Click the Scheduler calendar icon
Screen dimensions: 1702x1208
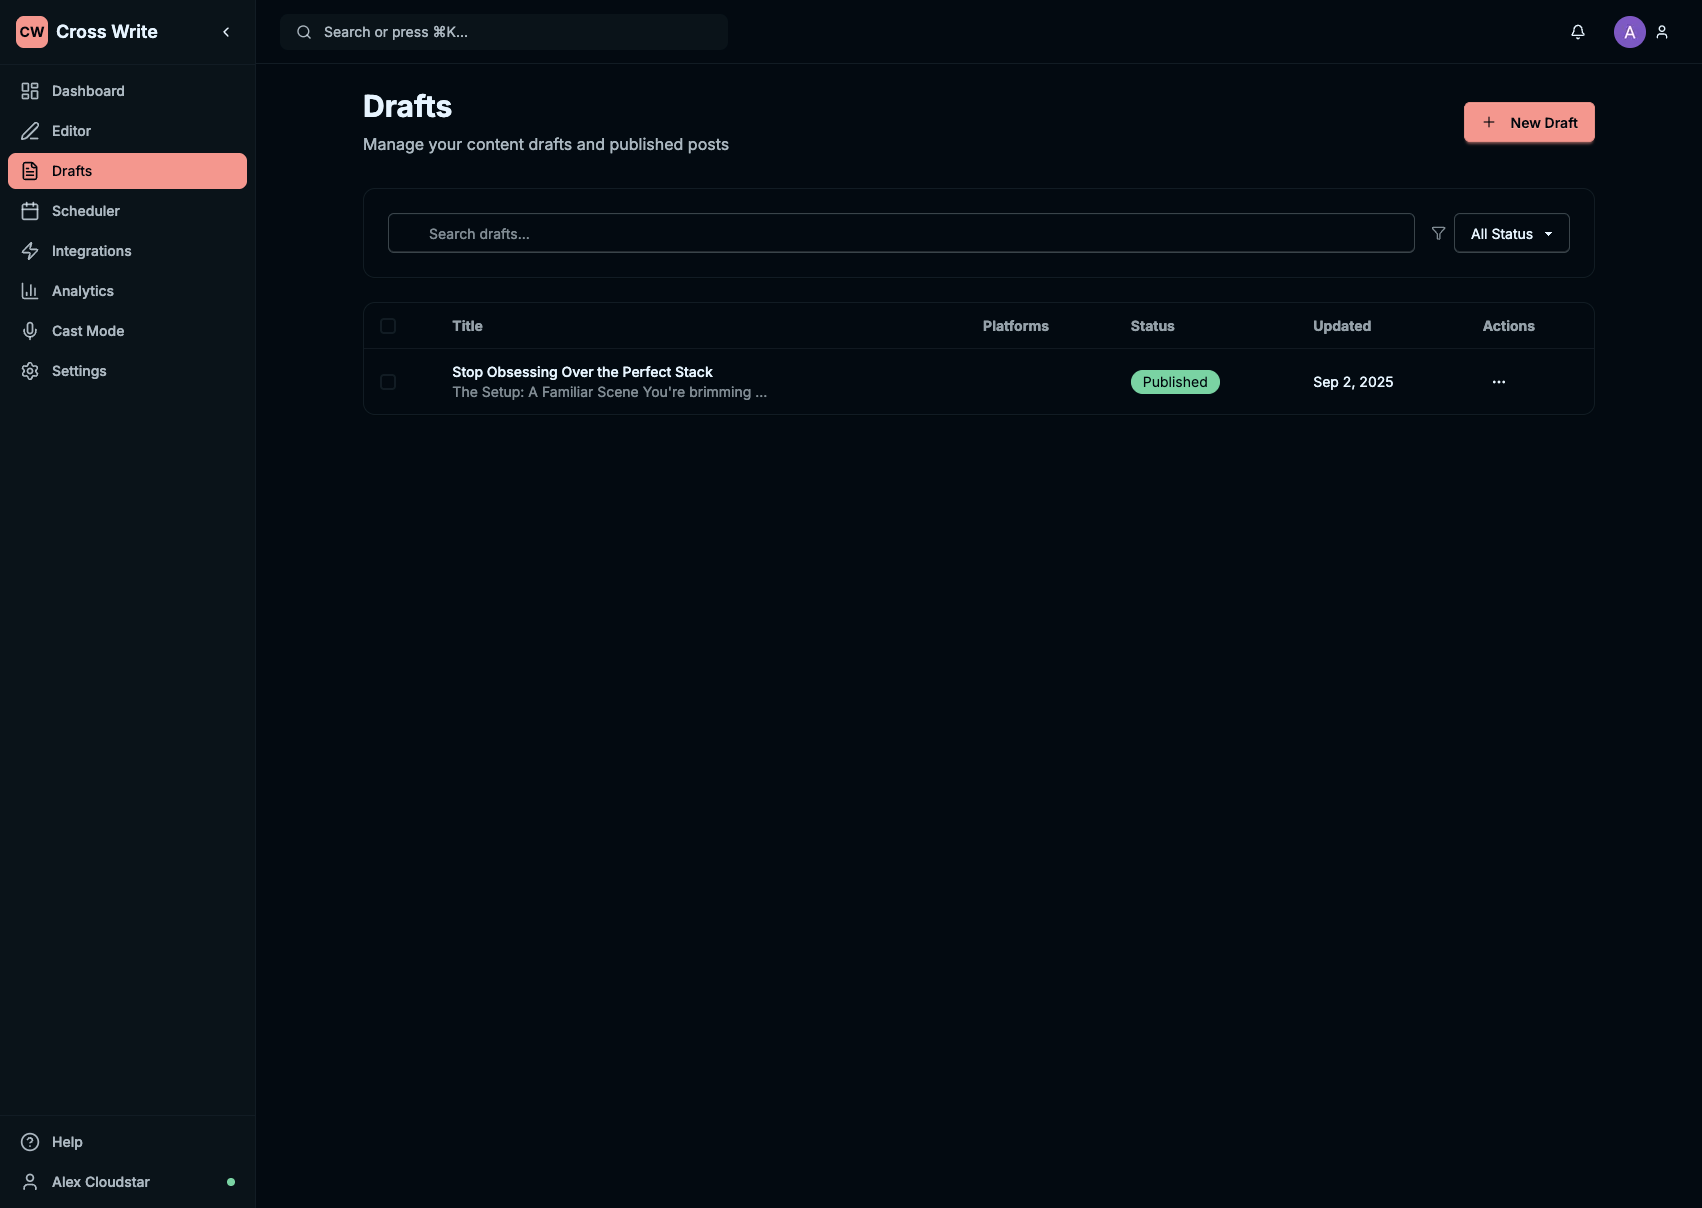[x=30, y=211]
